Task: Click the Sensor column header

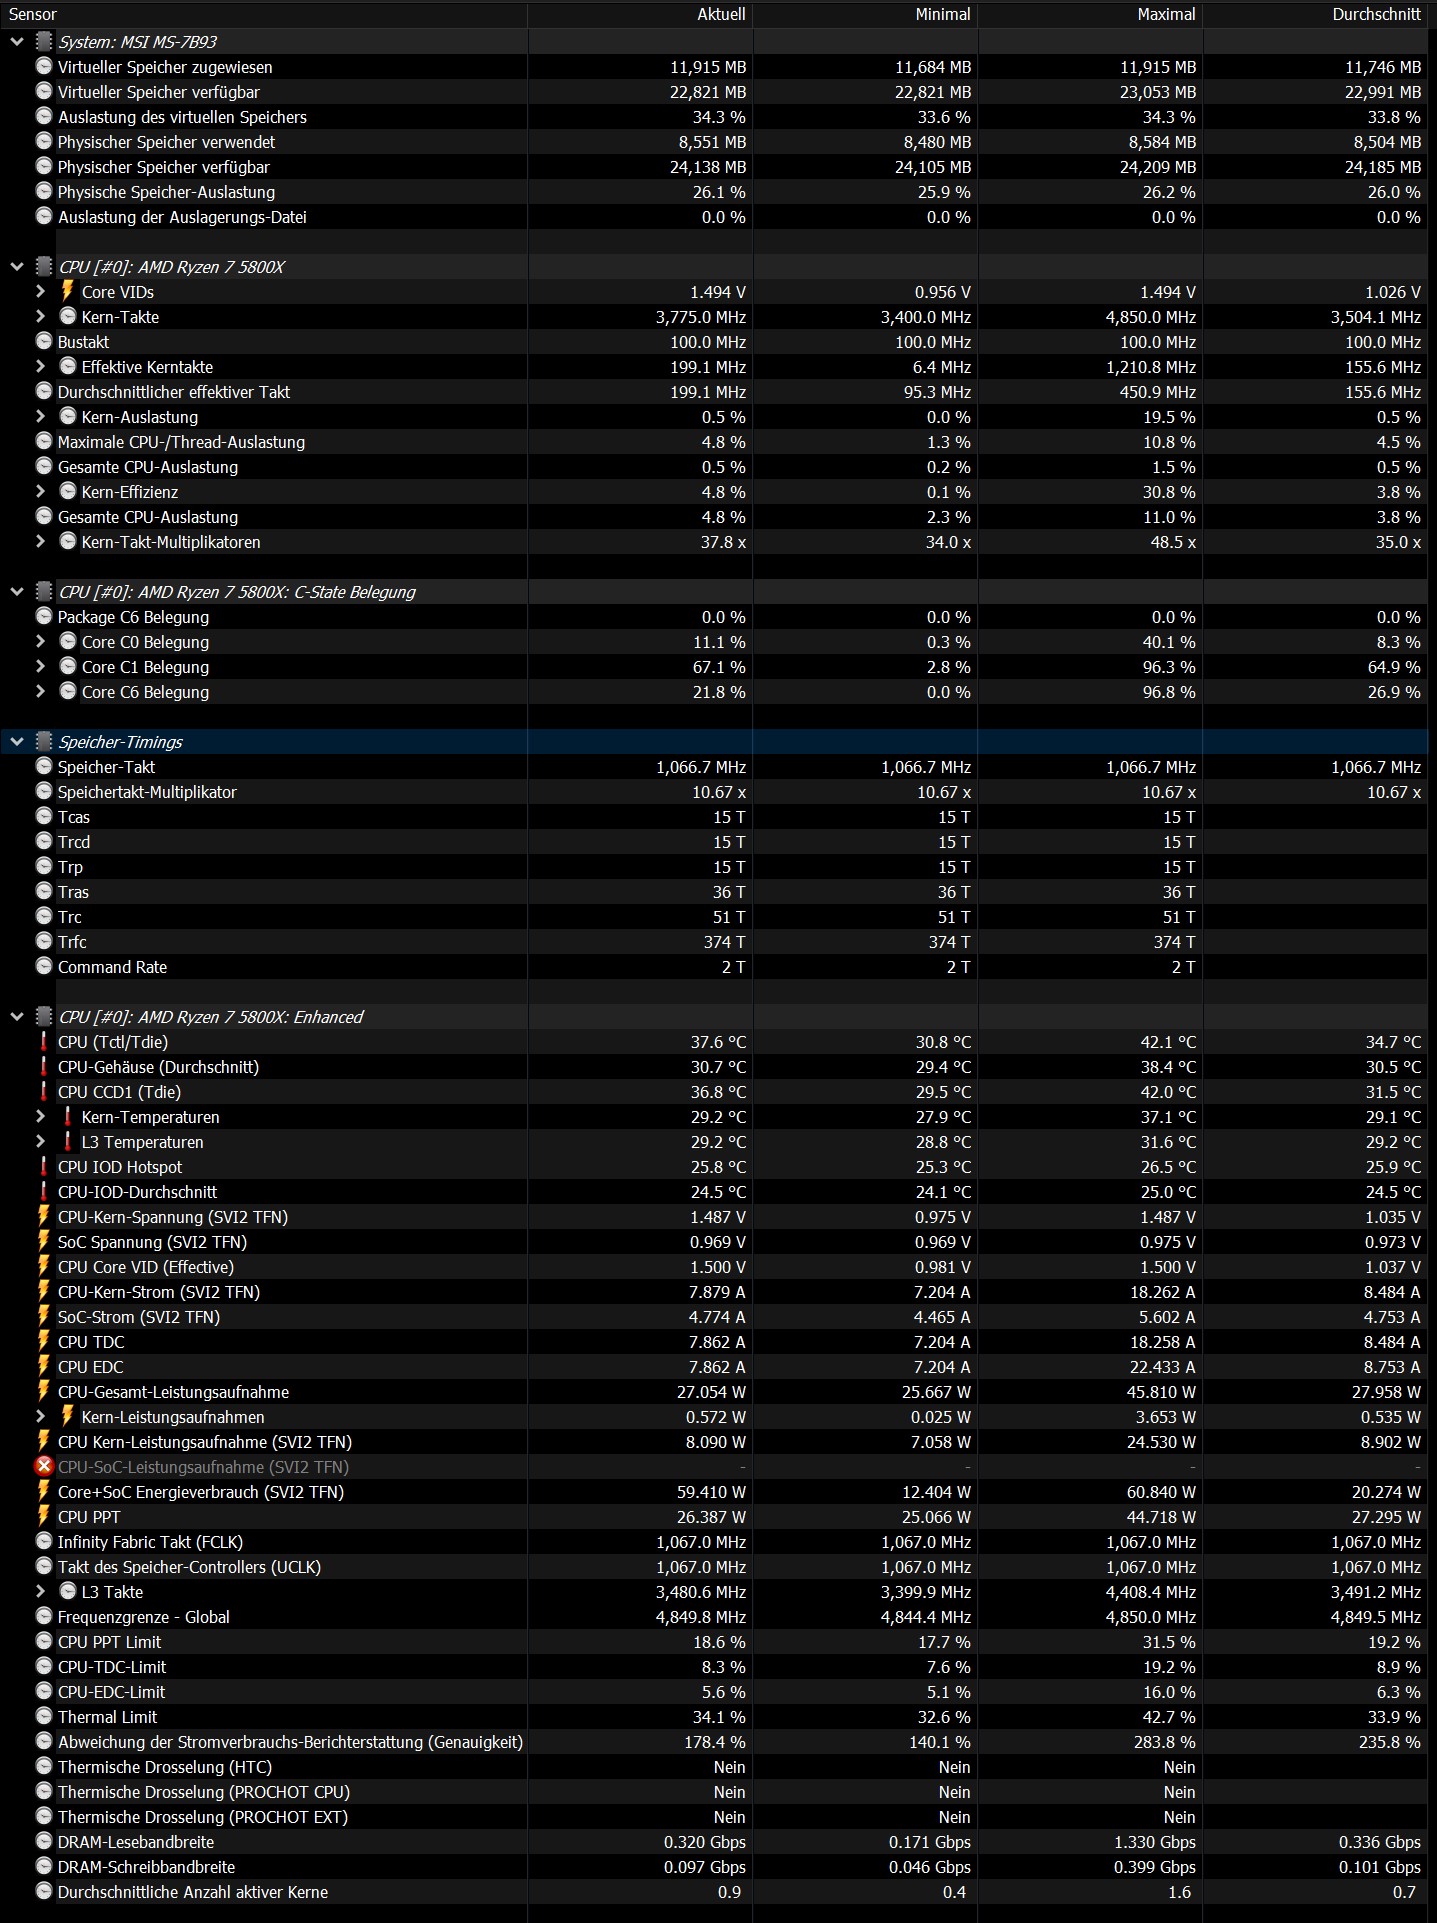Action: (264, 14)
